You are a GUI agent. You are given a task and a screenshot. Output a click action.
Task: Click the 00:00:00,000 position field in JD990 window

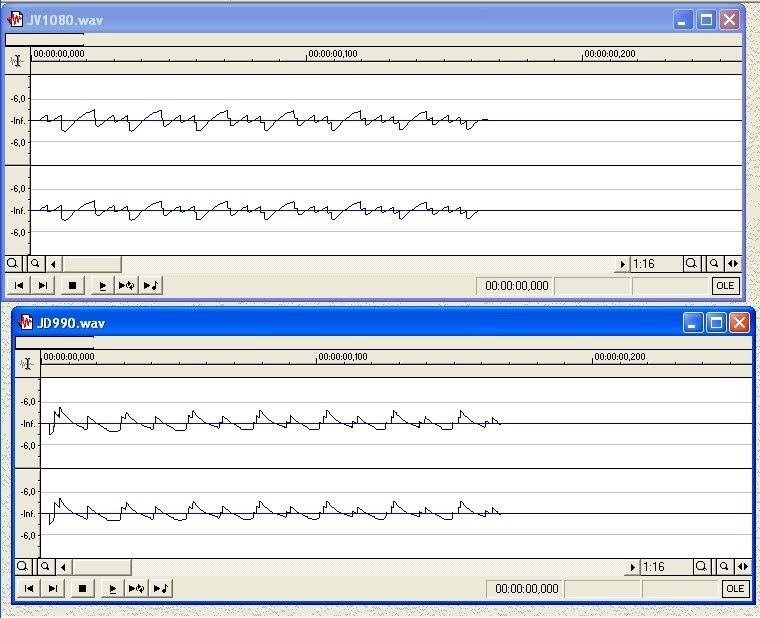[525, 588]
